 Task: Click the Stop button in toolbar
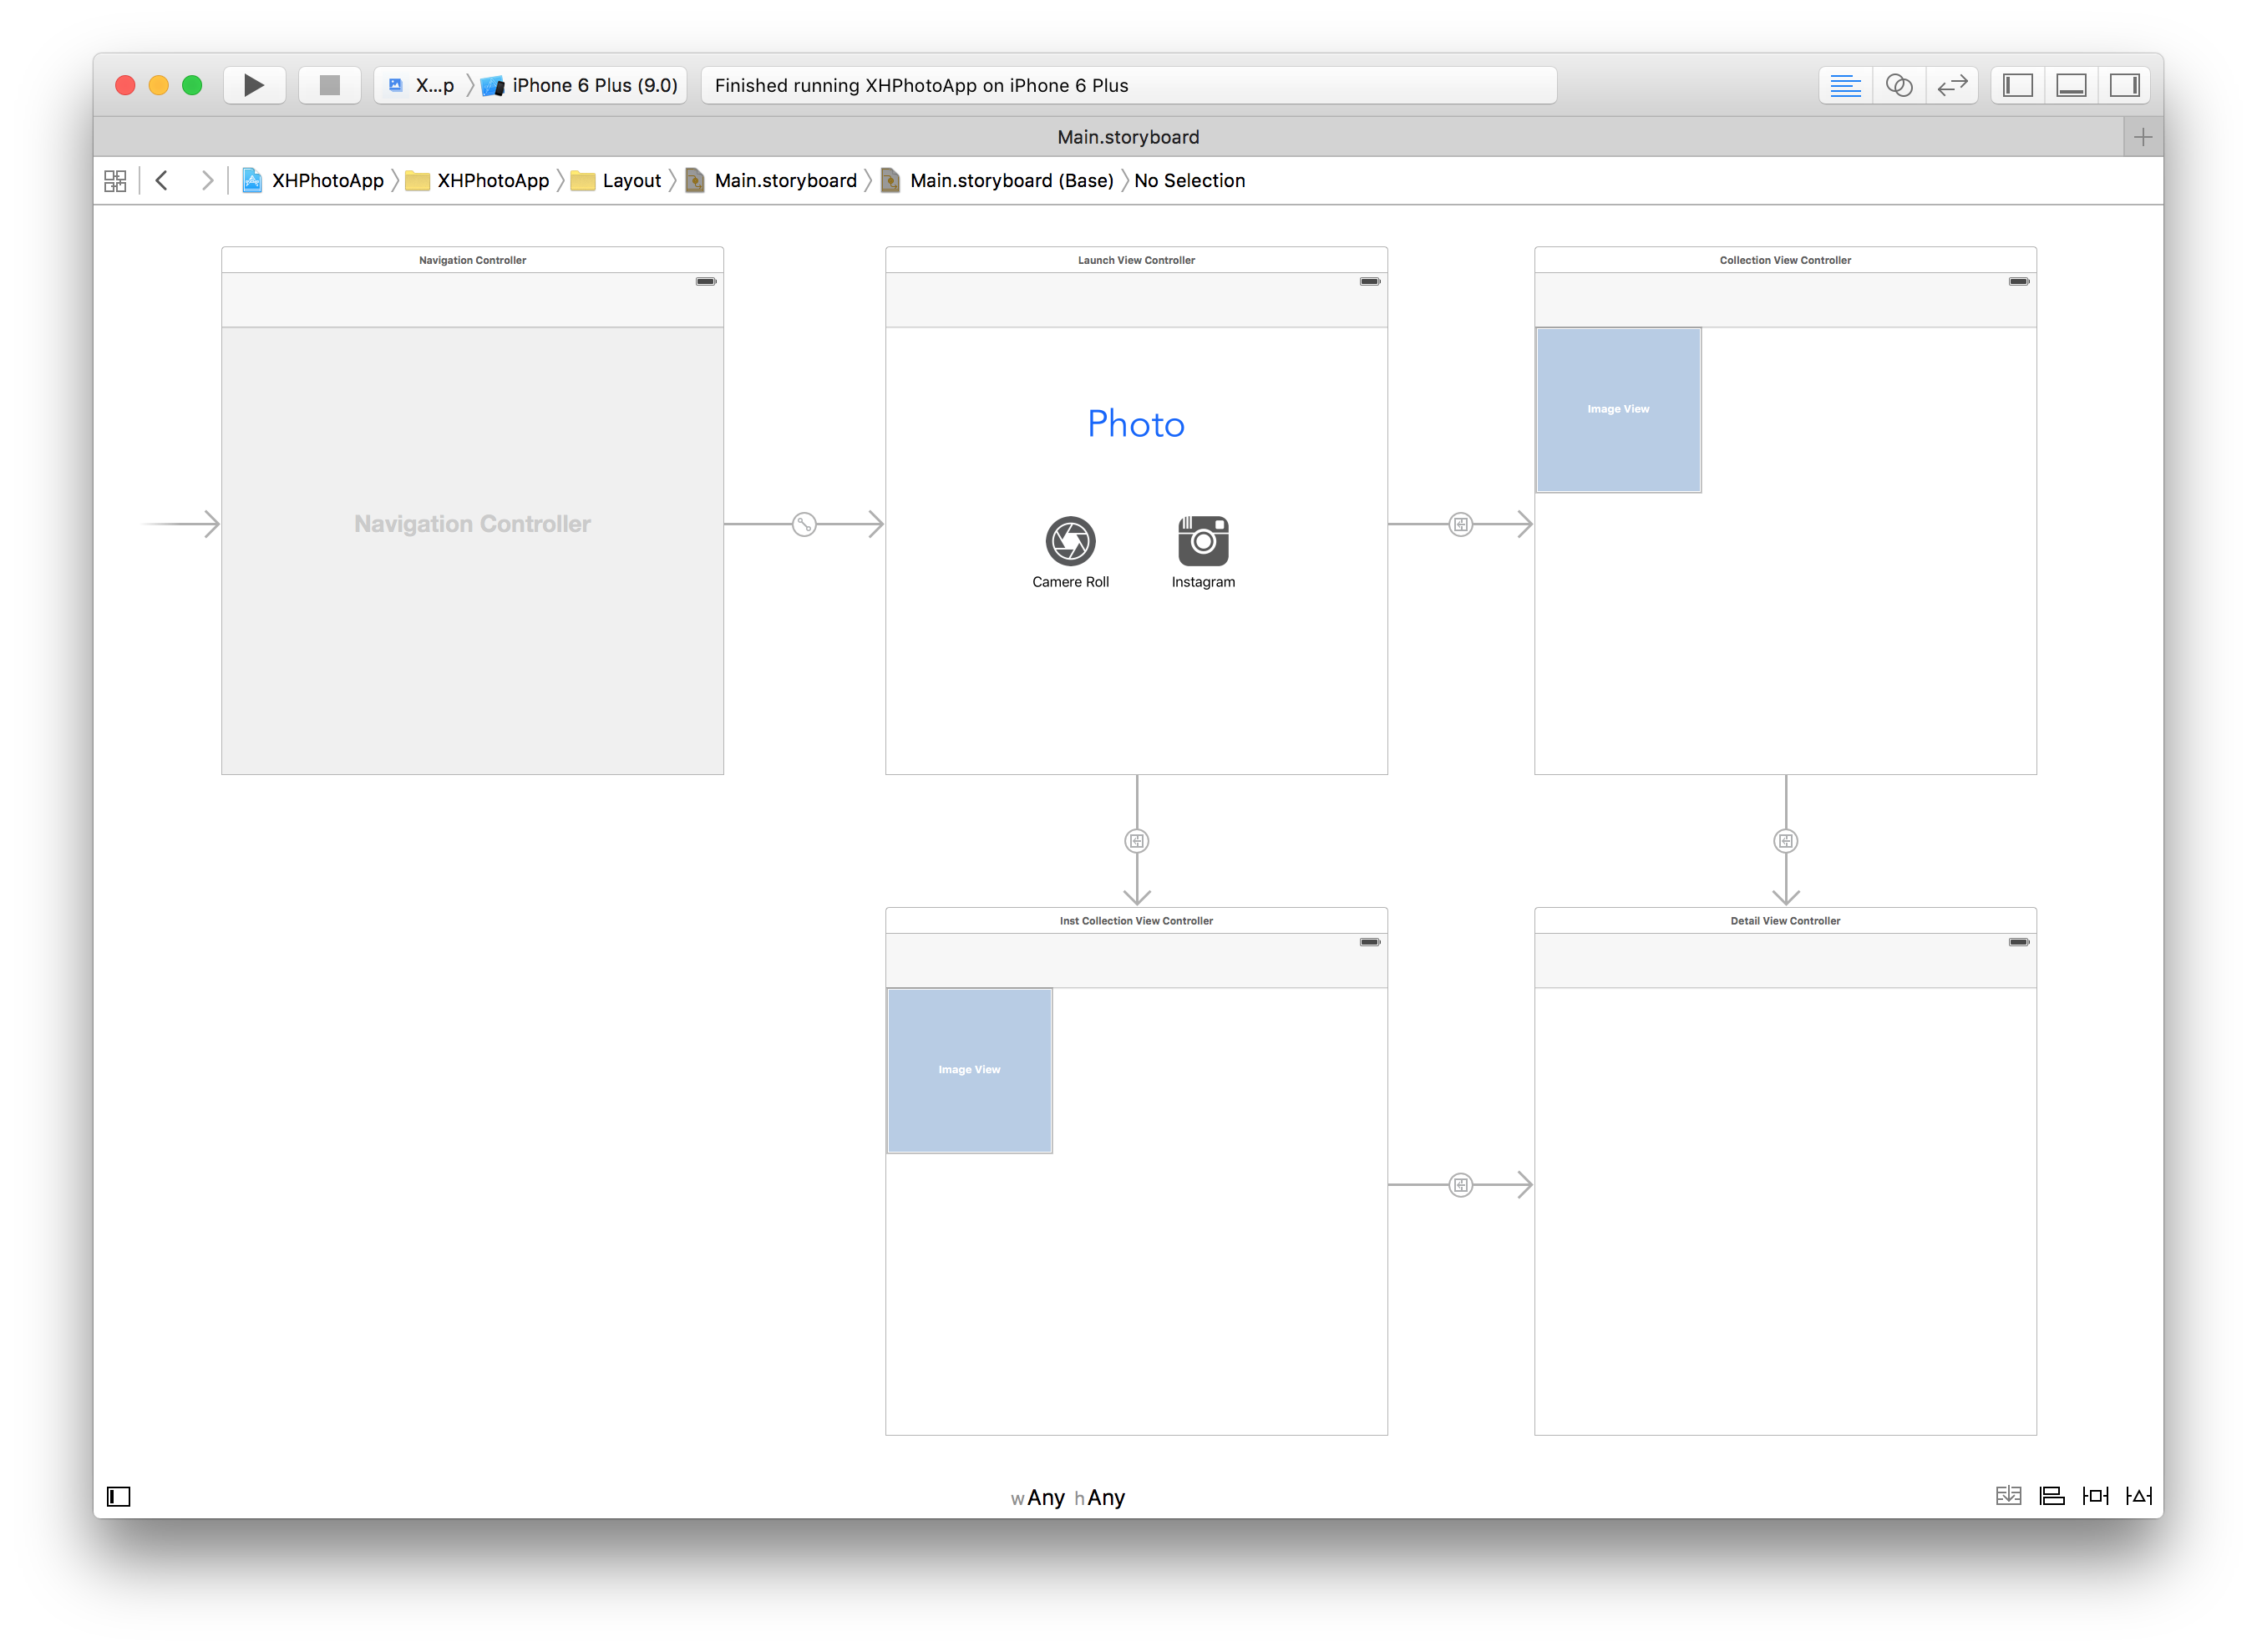coord(329,85)
